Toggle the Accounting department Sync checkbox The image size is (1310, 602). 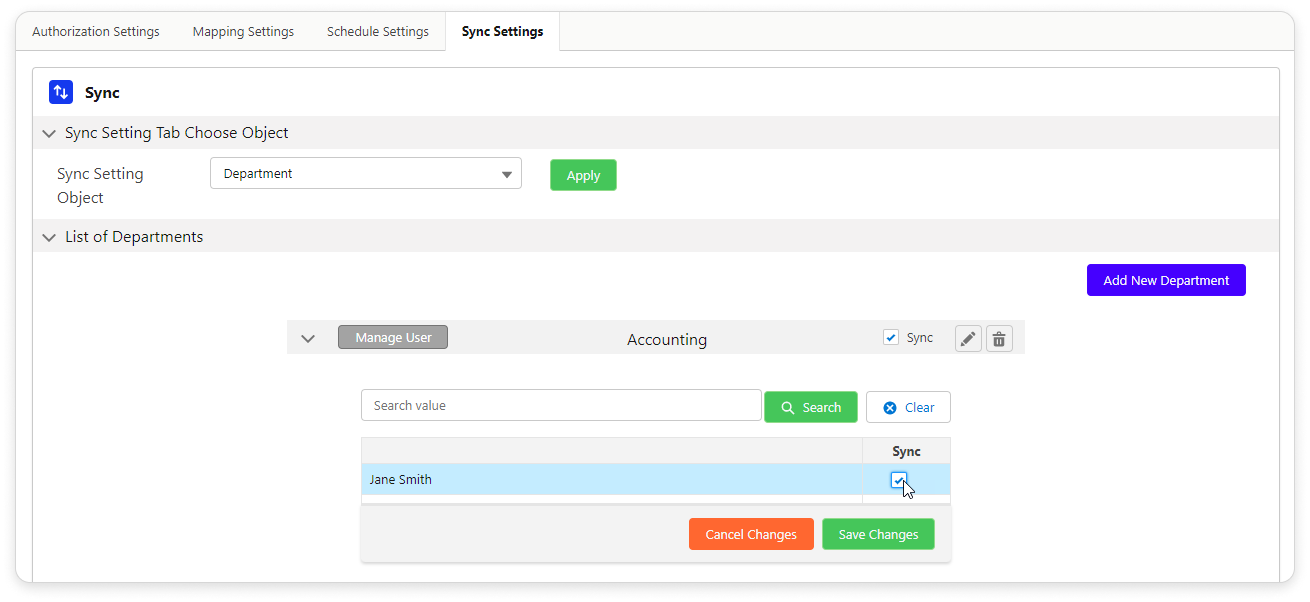[891, 338]
